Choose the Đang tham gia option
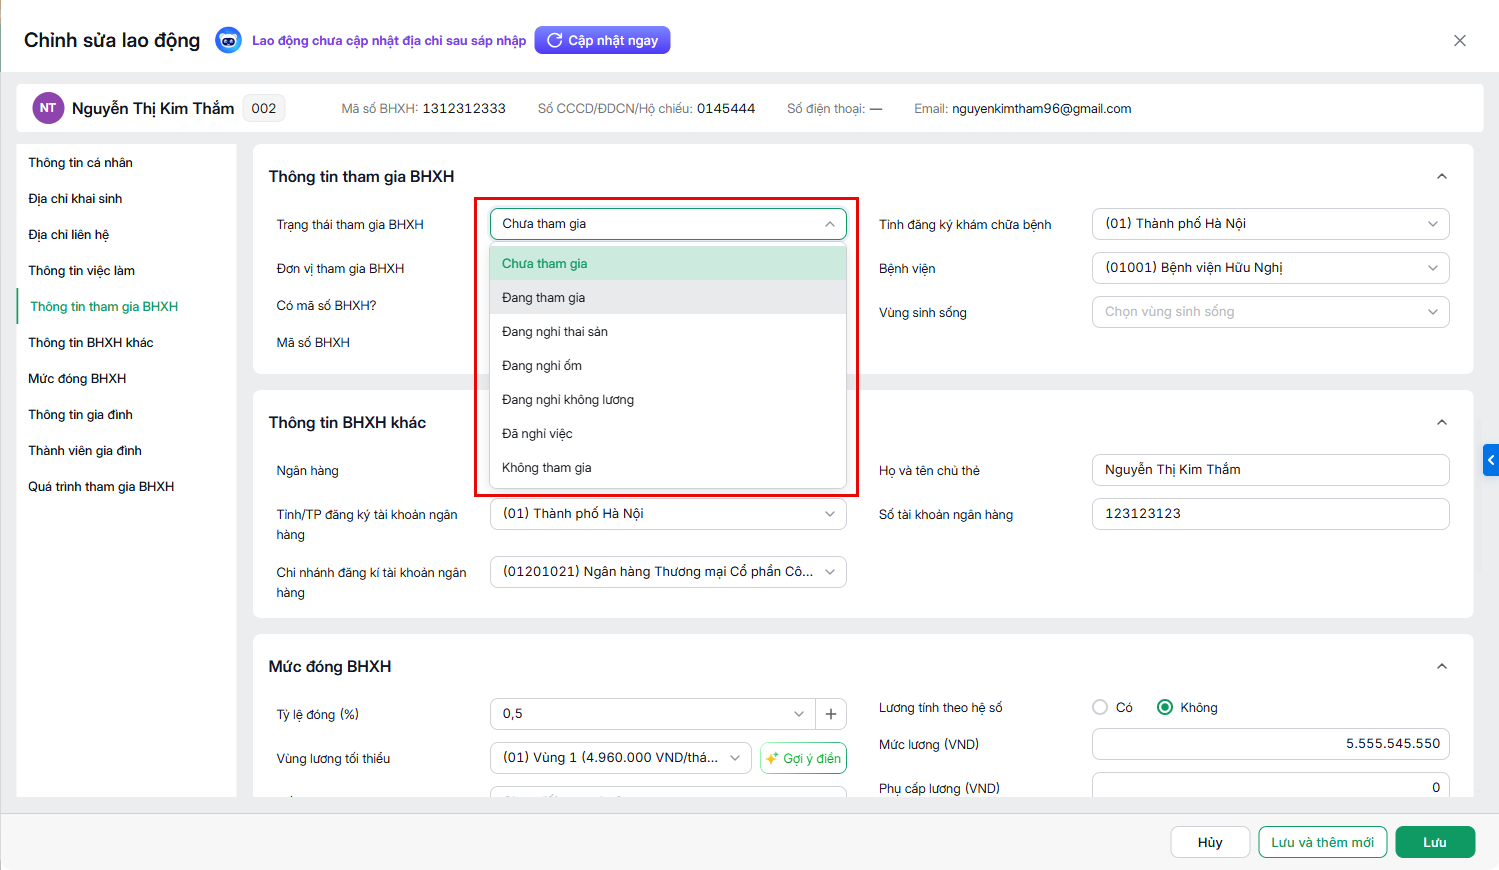 coord(668,298)
